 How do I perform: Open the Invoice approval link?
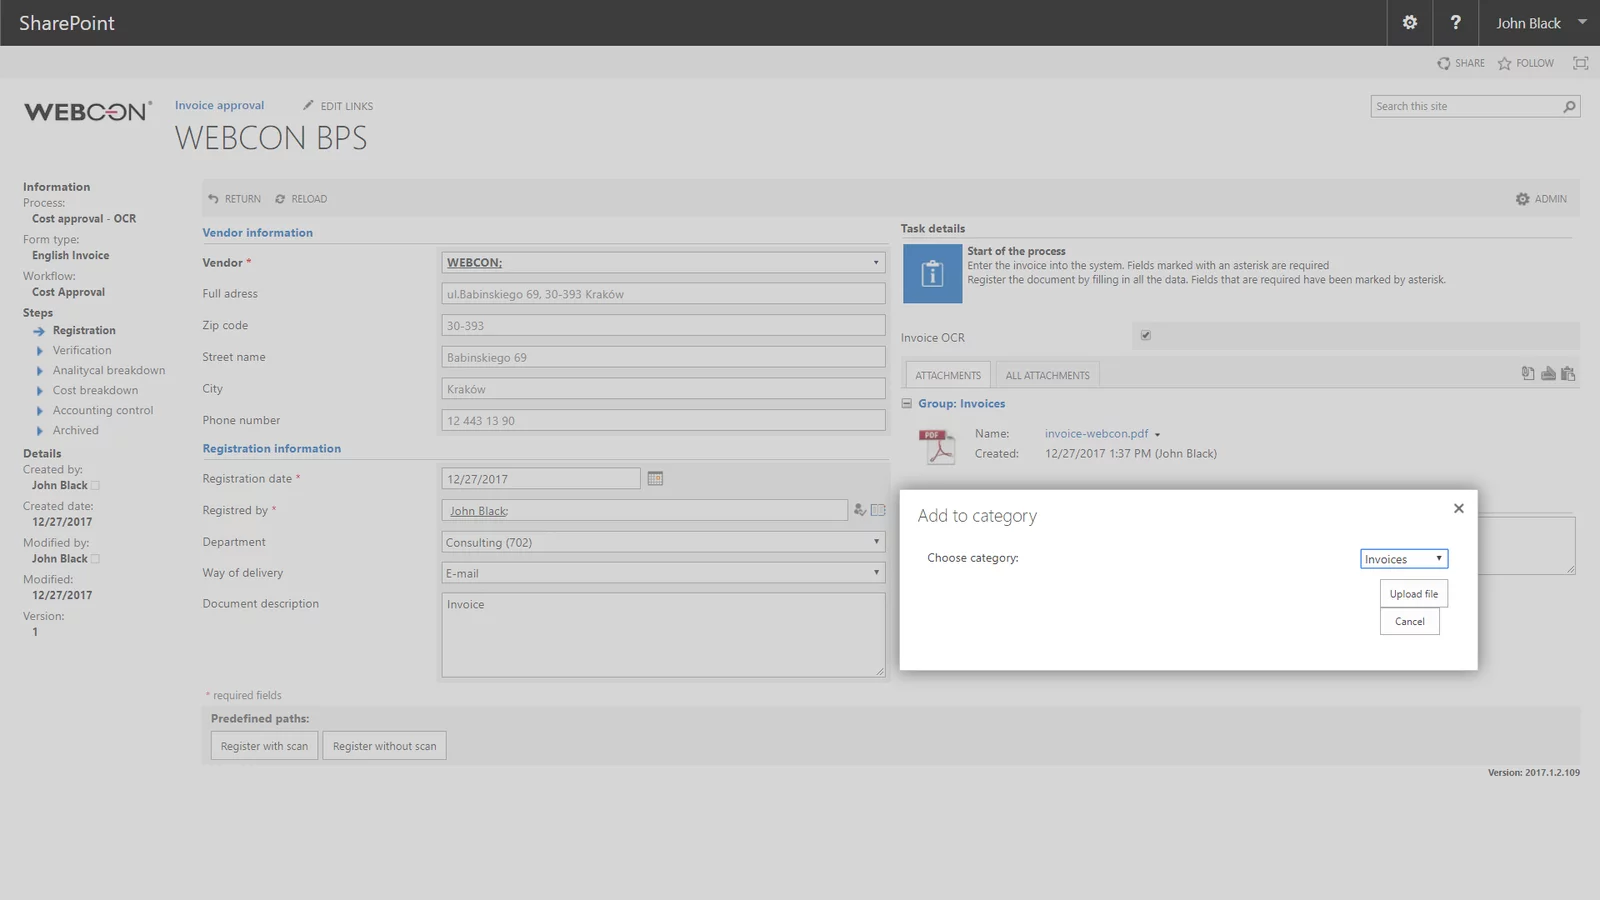click(219, 105)
